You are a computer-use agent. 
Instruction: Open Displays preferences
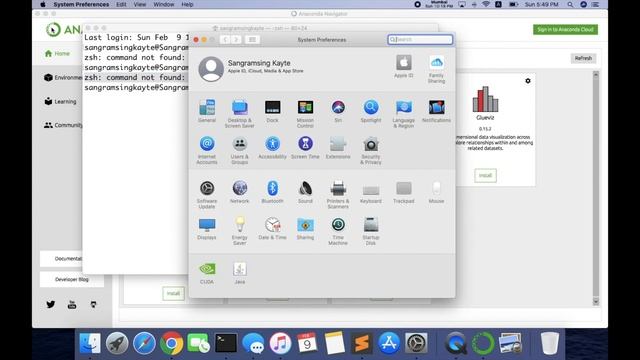207,228
